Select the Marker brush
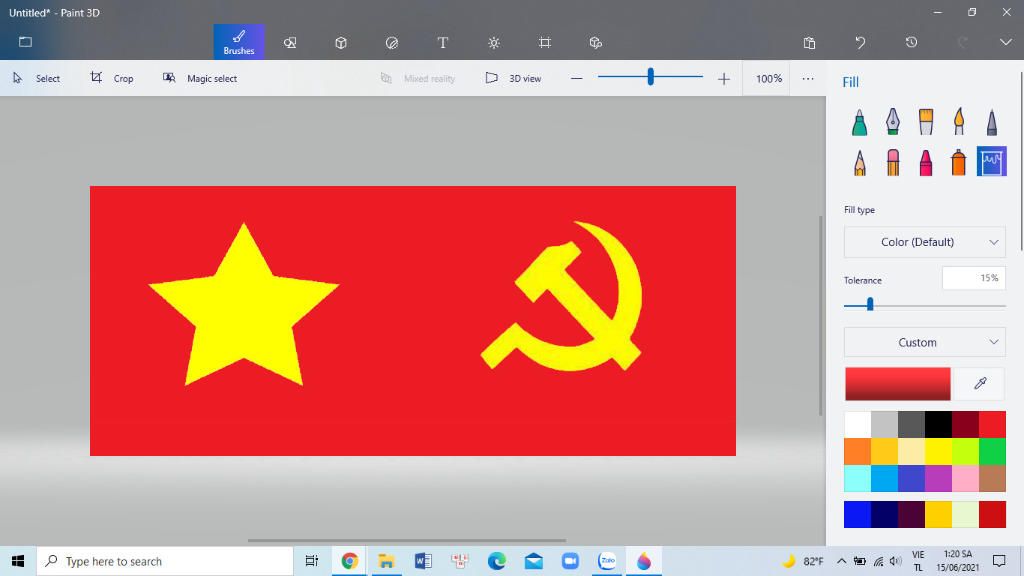This screenshot has height=576, width=1024. (859, 122)
